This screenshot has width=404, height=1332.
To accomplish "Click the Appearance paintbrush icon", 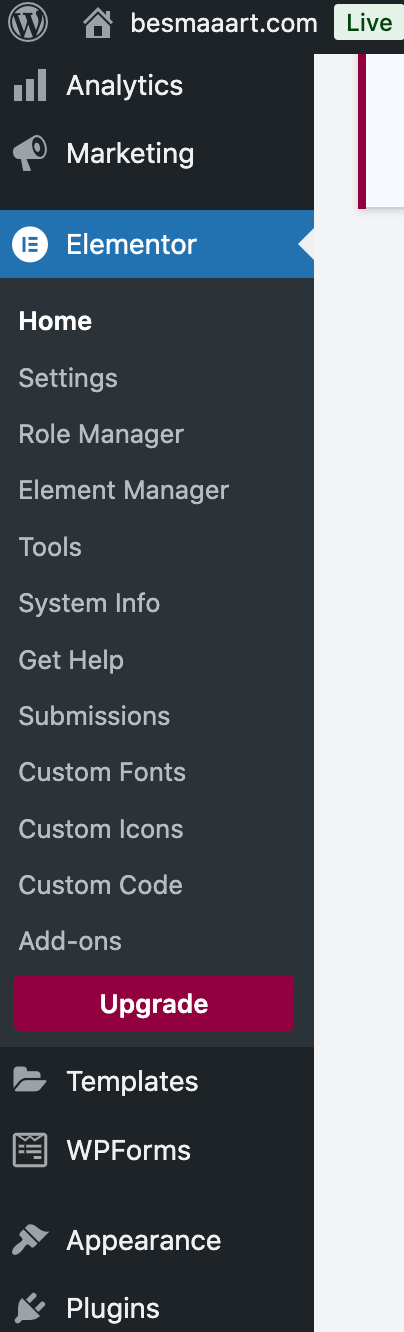I will (30, 1240).
